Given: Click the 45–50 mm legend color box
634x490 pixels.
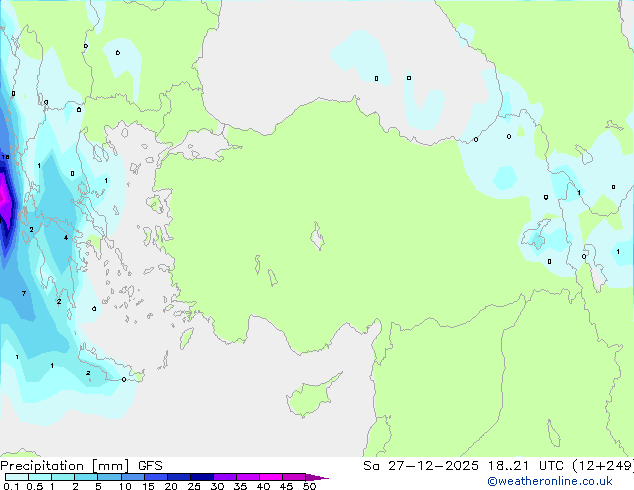Looking at the screenshot, I should tap(294, 477).
